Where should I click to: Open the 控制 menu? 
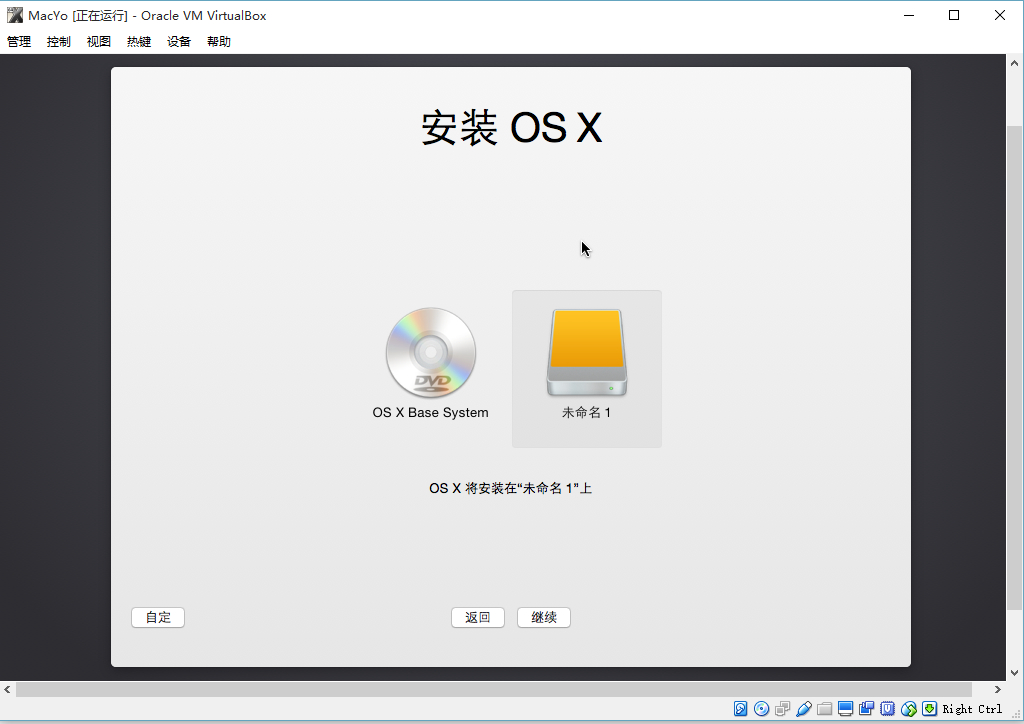[59, 41]
